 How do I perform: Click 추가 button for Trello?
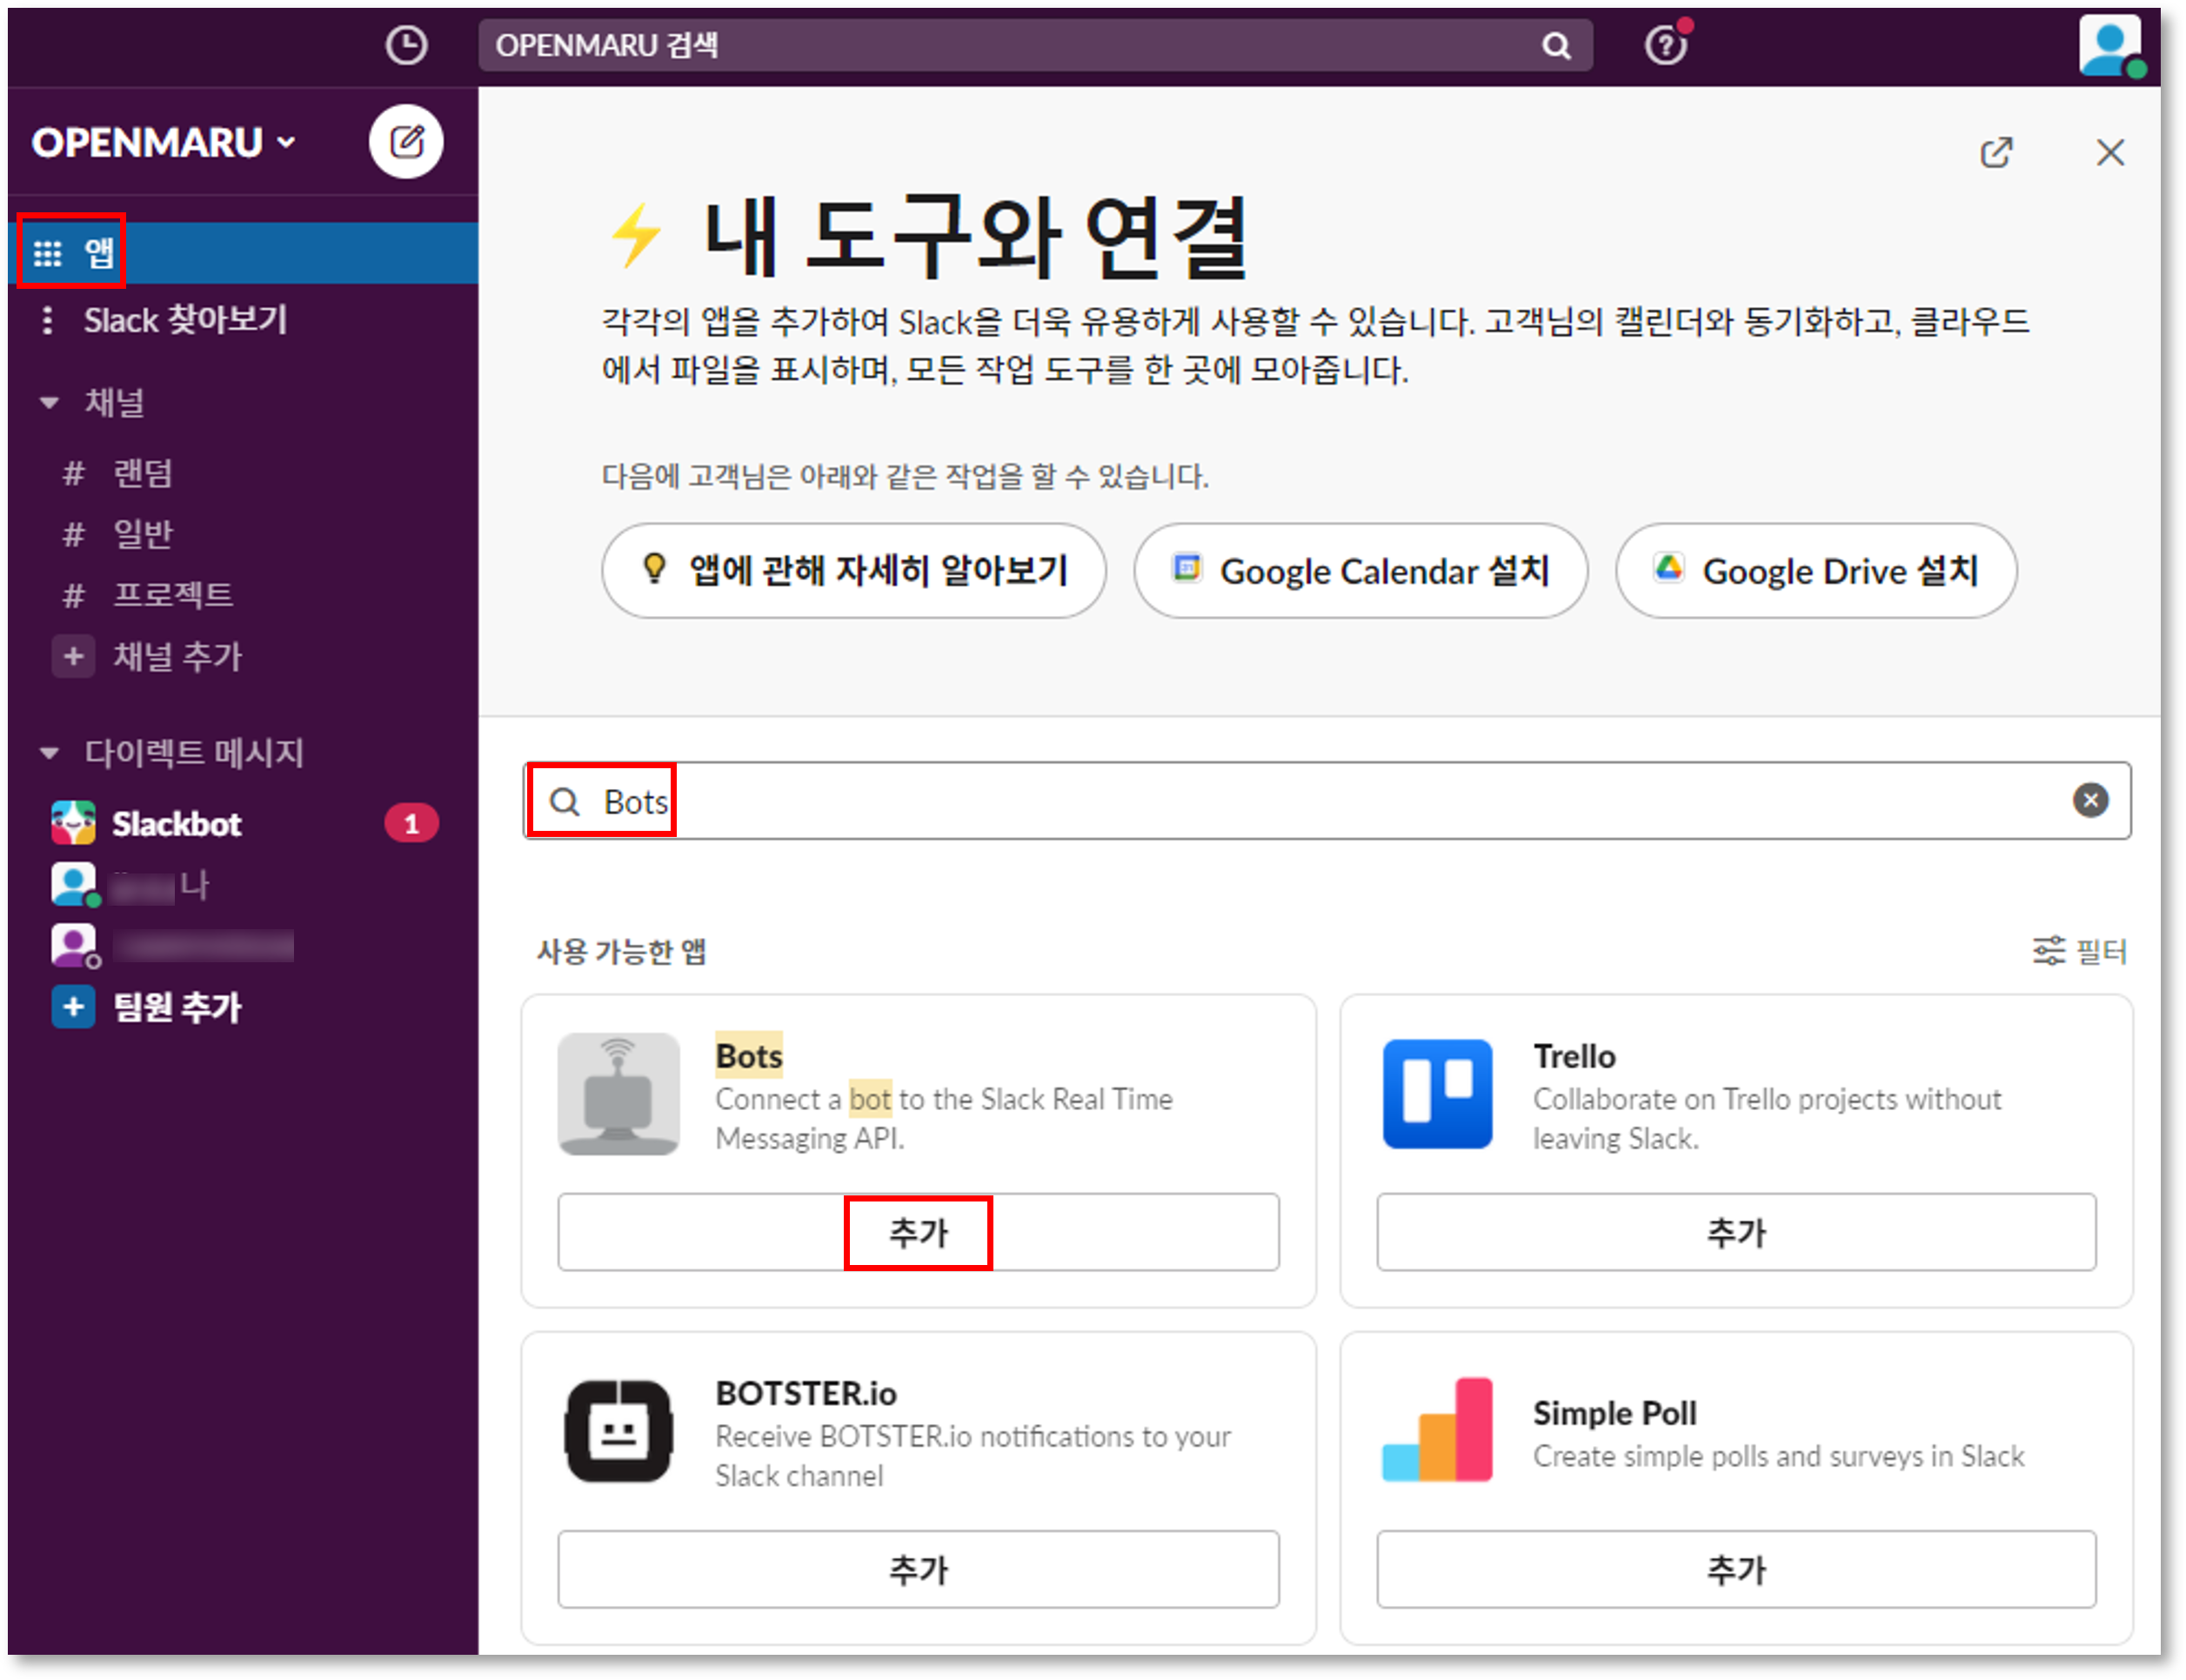tap(1735, 1232)
